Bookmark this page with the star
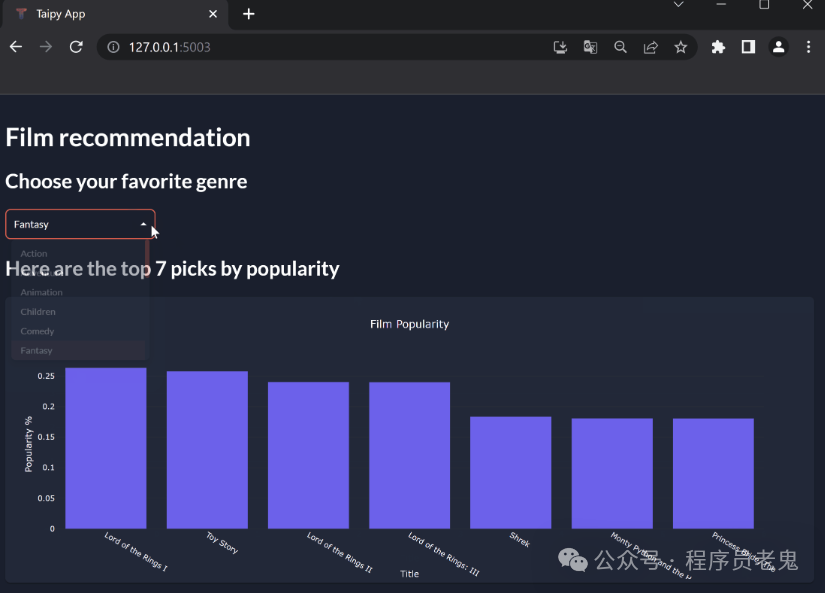The image size is (825, 593). [x=681, y=47]
